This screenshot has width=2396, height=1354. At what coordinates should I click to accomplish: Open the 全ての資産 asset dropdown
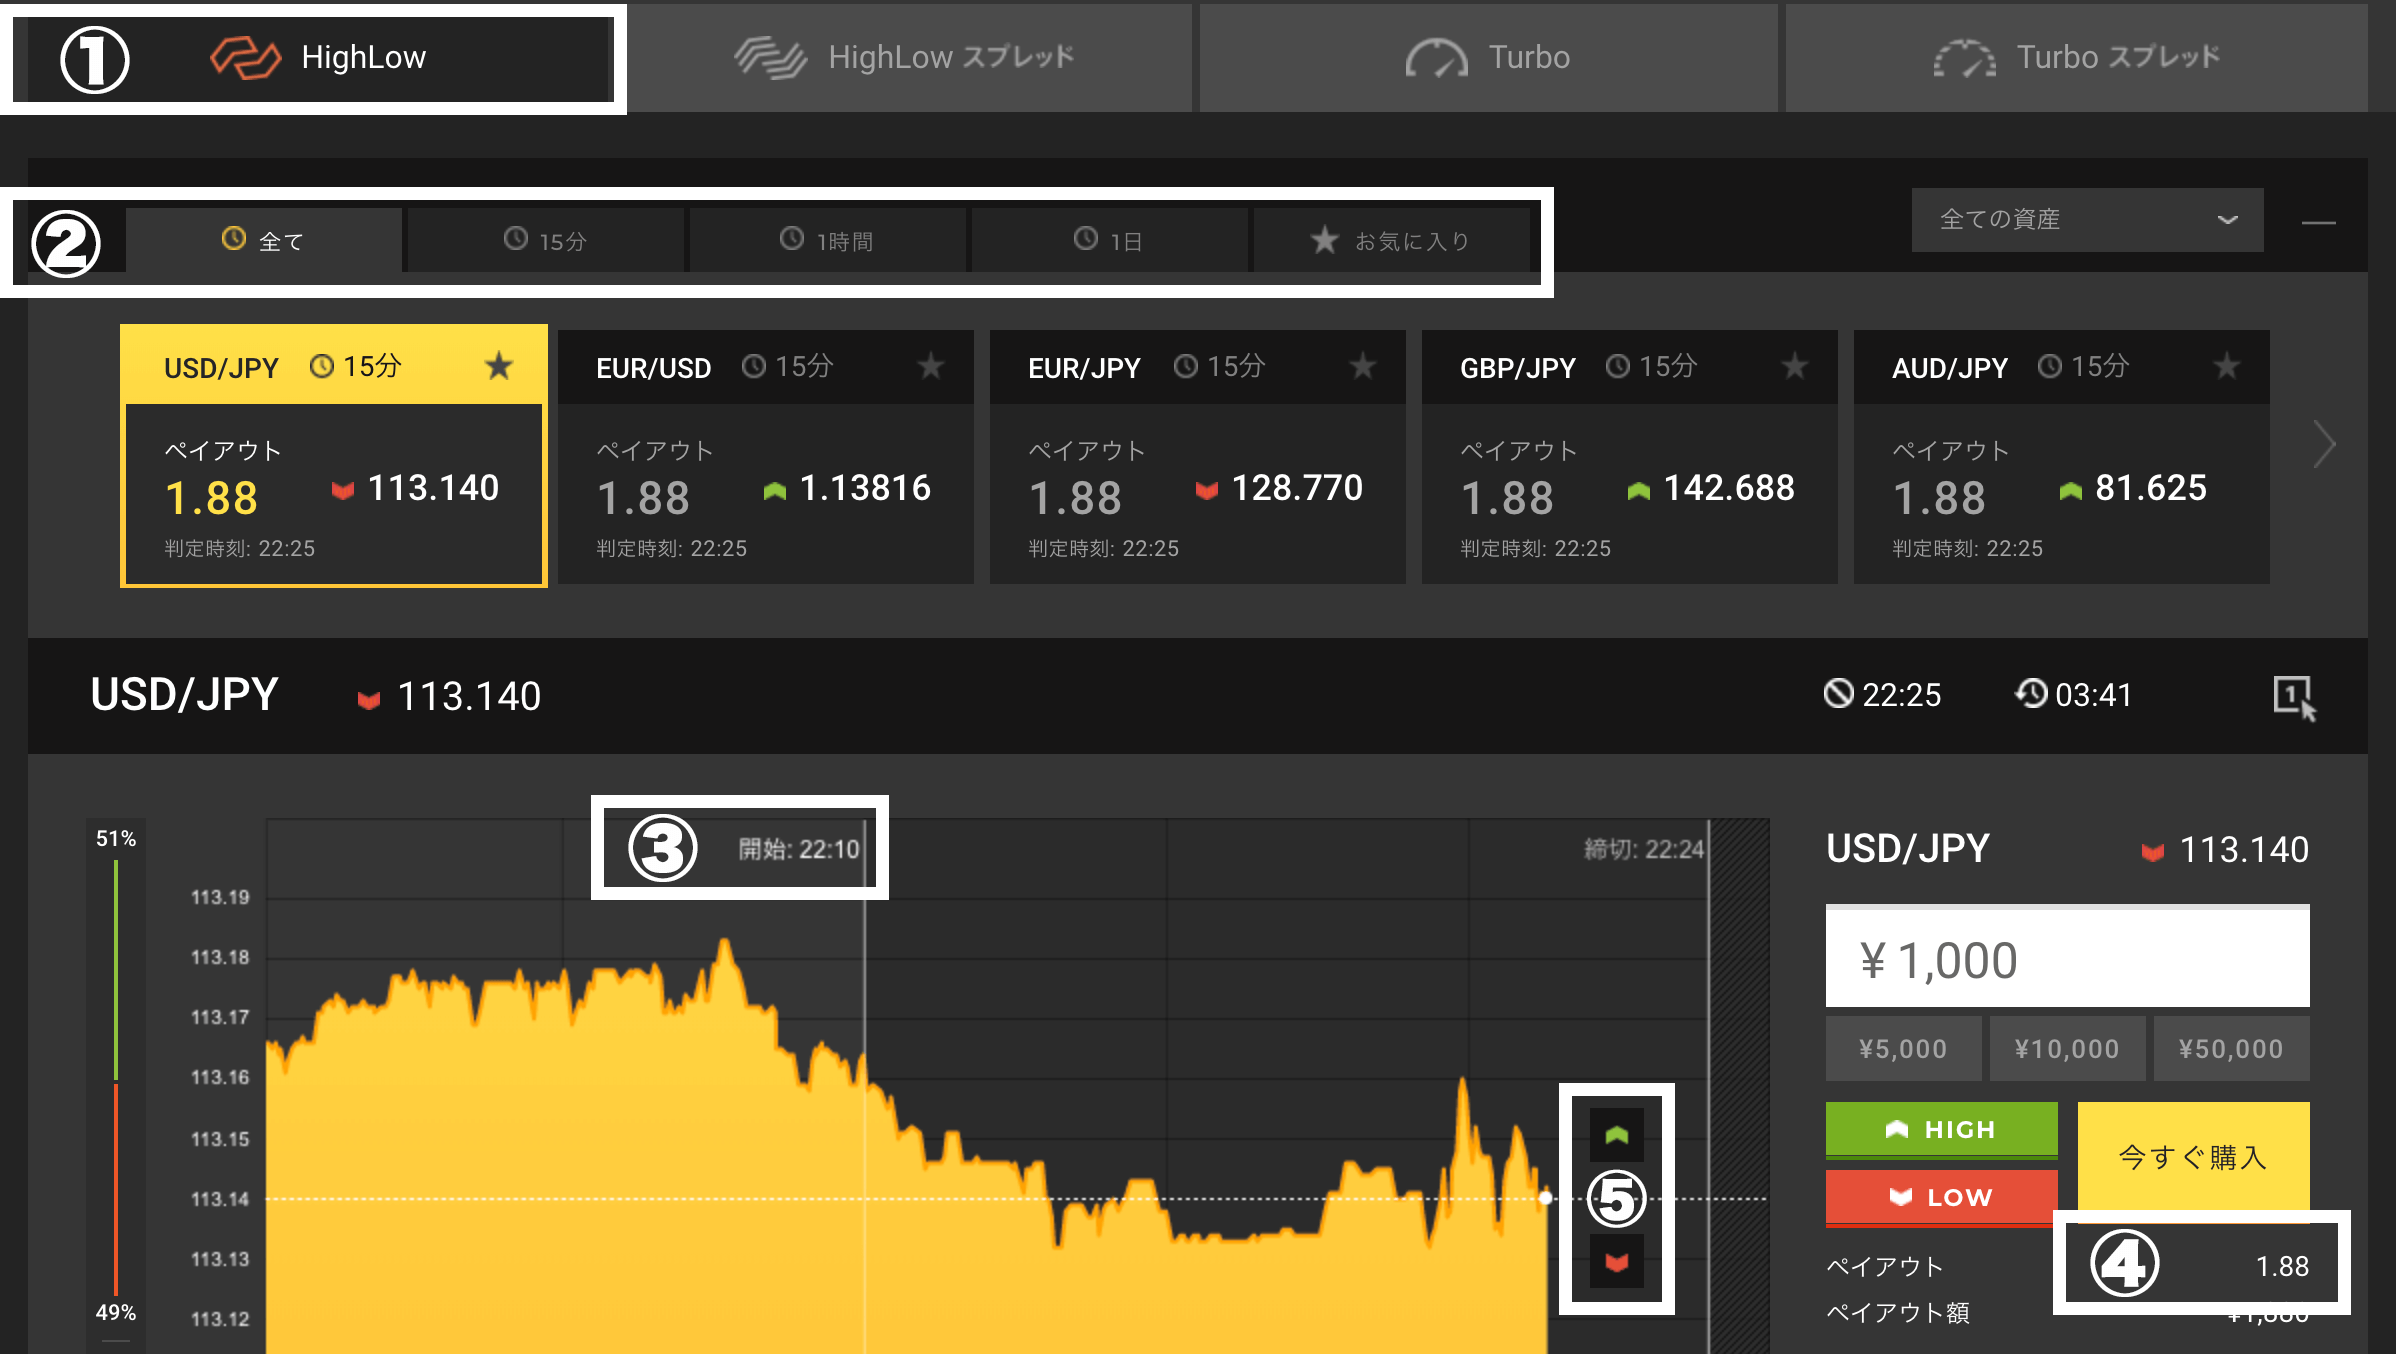pyautogui.click(x=2087, y=220)
